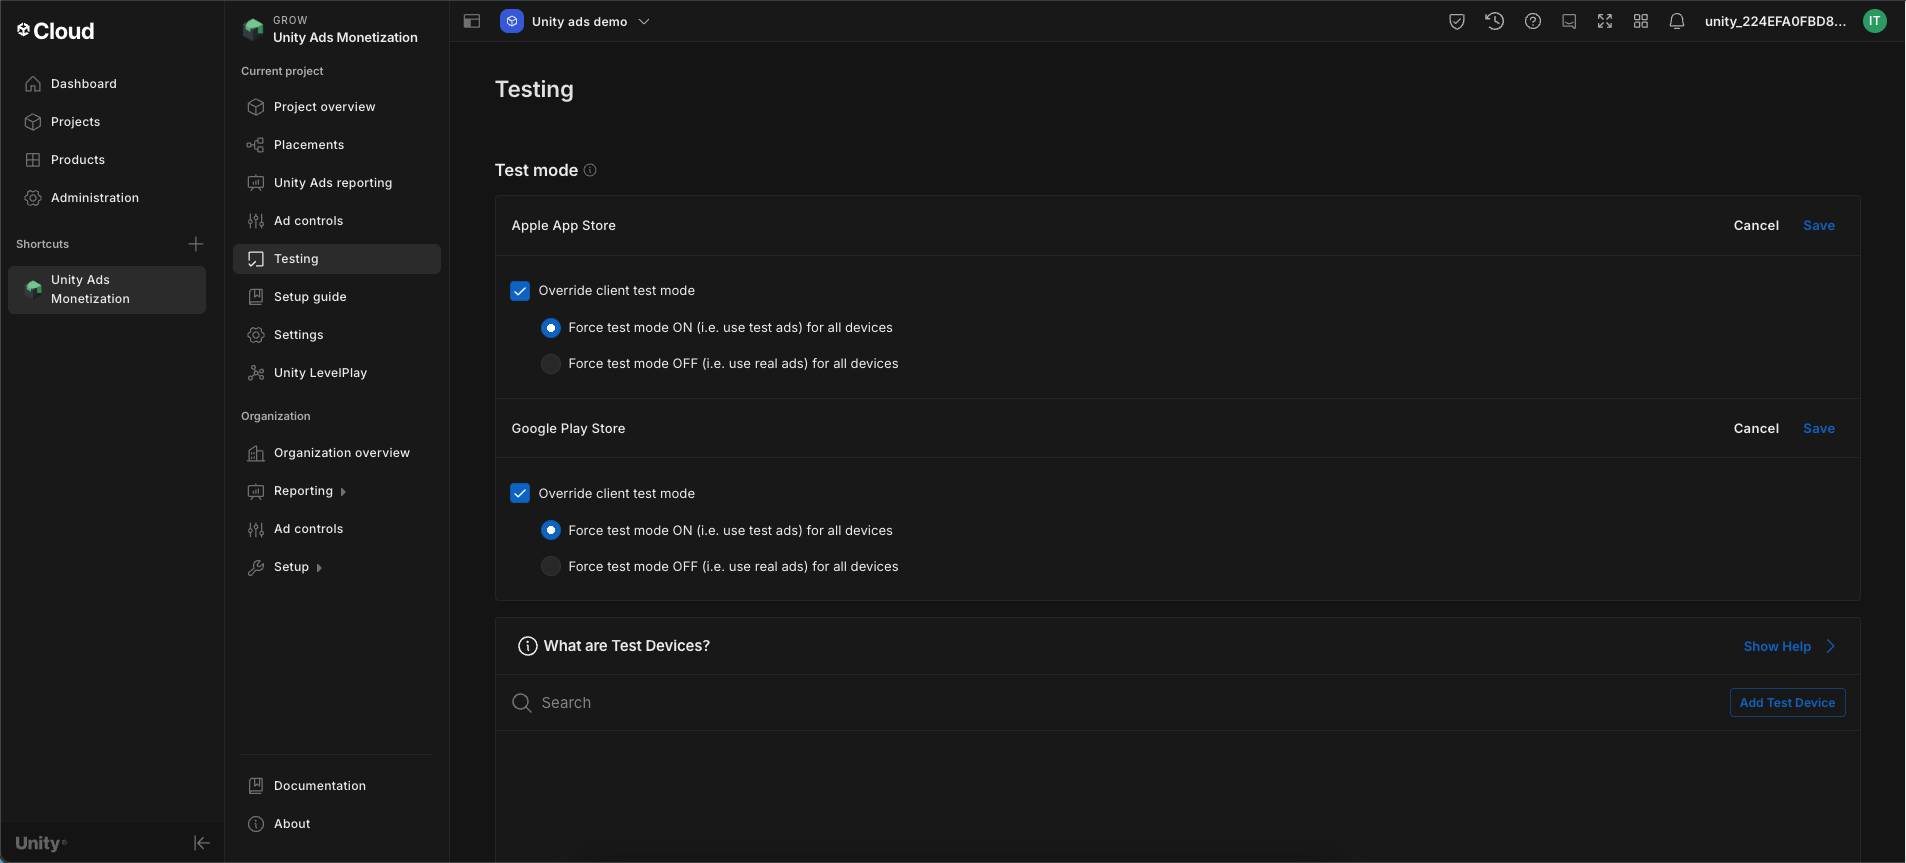The width and height of the screenshot is (1906, 863).
Task: Open the history clock icon
Action: click(x=1495, y=21)
